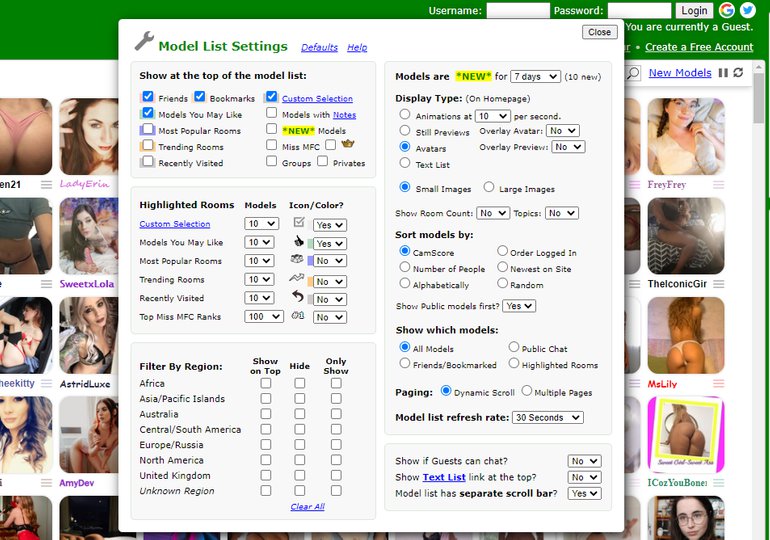Refresh the model list with the refresh icon

point(738,73)
